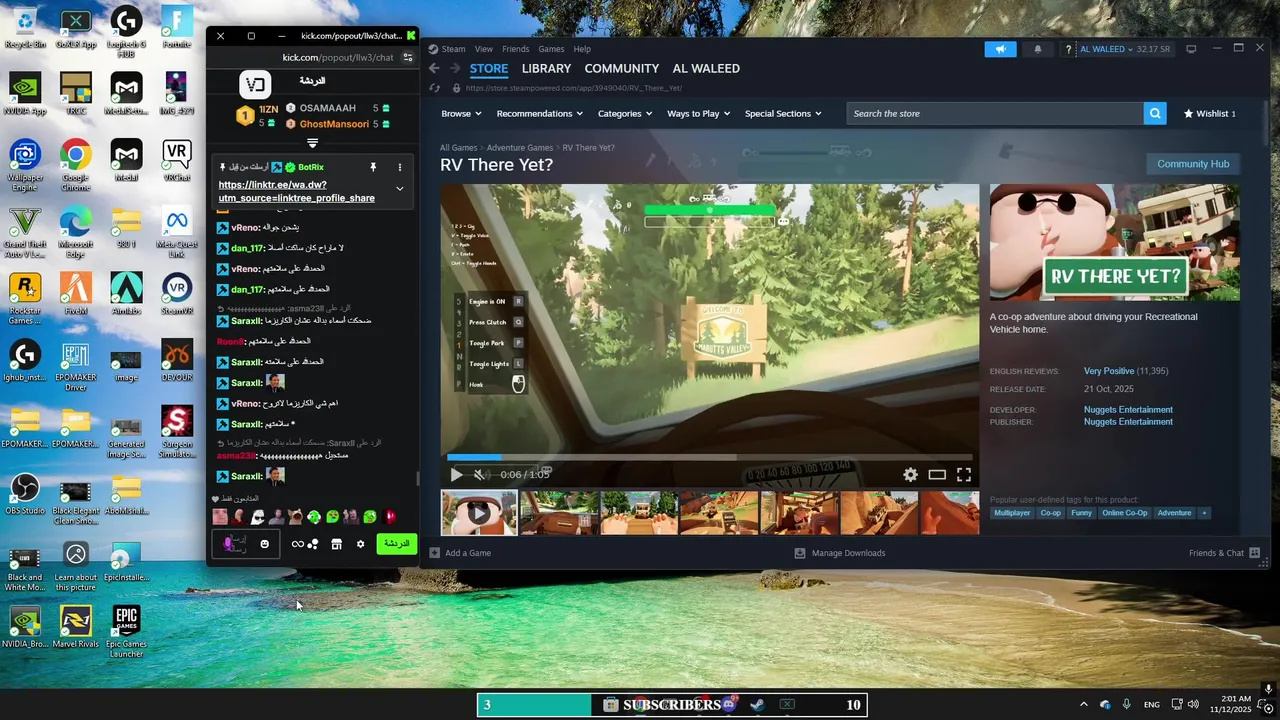Click Add a Game plus icon
This screenshot has height=720, width=1280.
(434, 553)
